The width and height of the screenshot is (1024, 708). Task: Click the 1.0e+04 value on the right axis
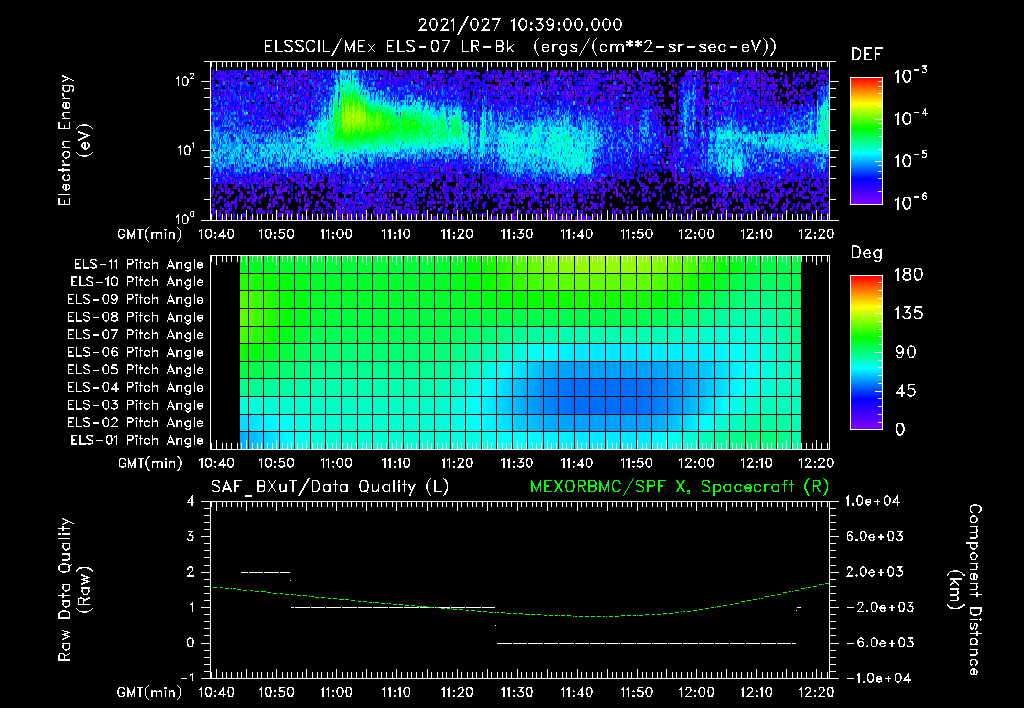tap(872, 502)
